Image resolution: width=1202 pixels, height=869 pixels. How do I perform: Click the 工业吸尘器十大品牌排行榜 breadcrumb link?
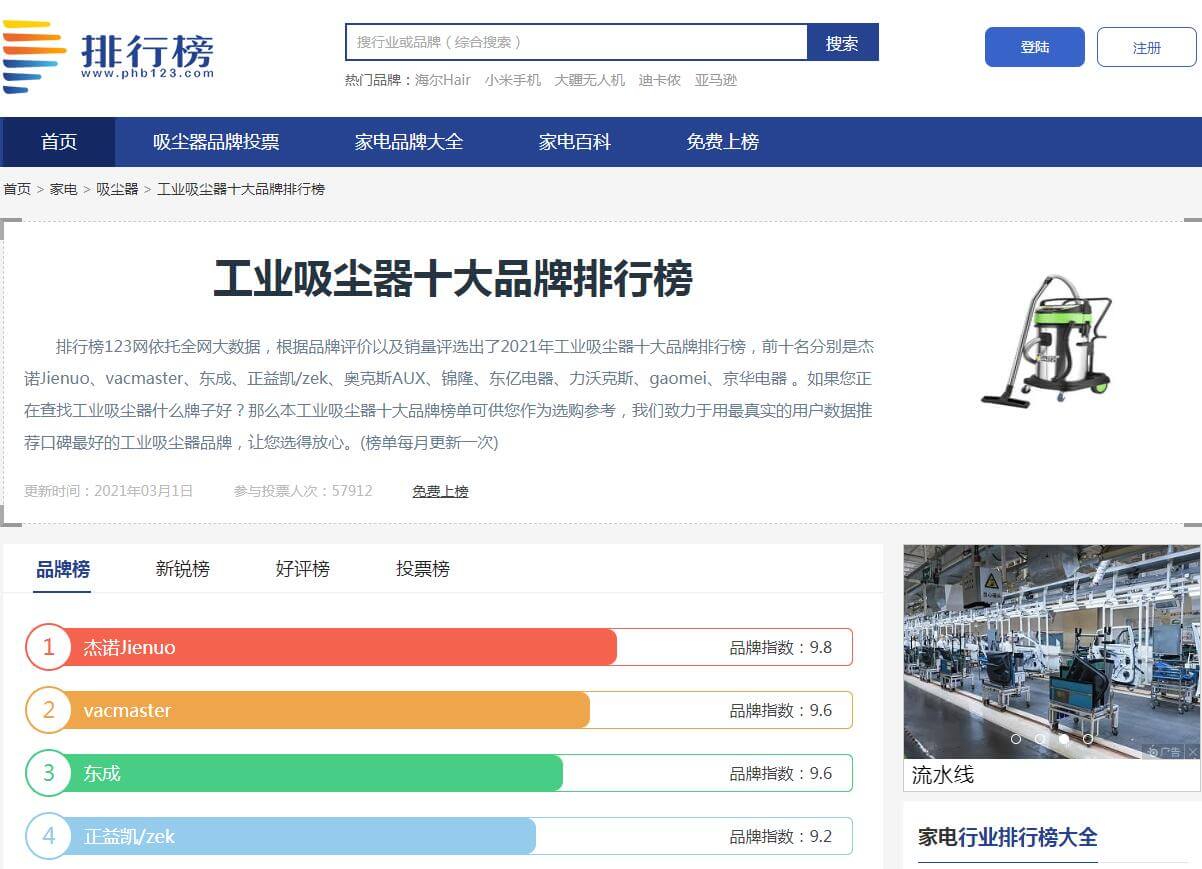(x=241, y=189)
